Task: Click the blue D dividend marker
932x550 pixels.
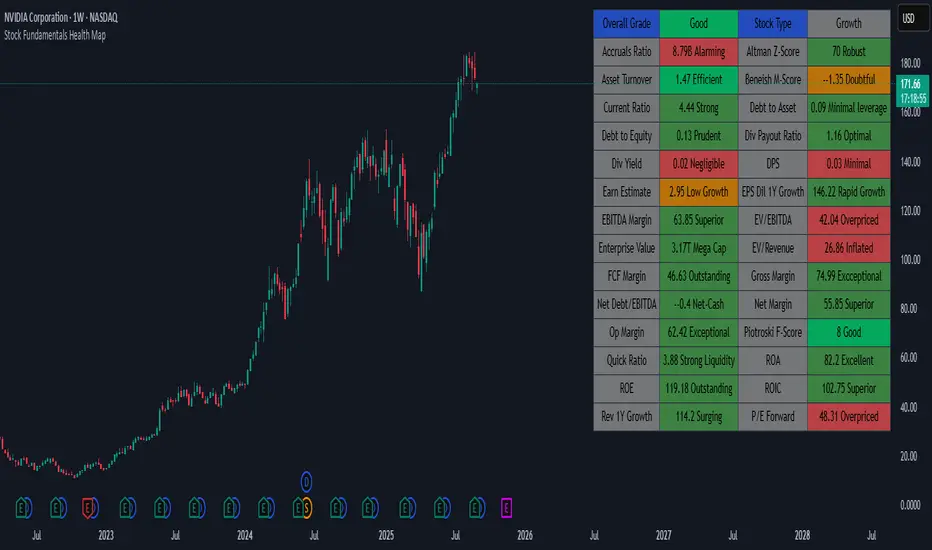Action: 306,482
